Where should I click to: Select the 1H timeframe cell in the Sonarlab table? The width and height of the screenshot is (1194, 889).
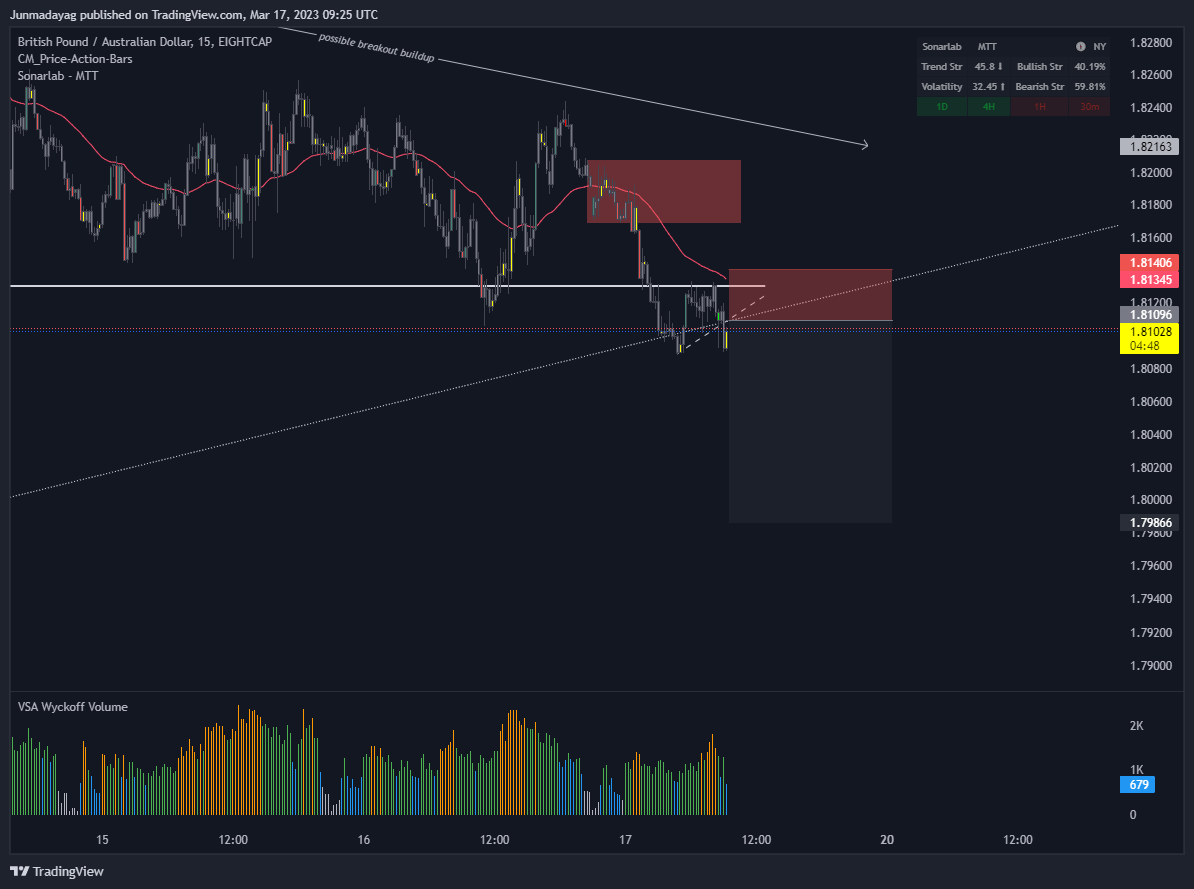(x=1039, y=107)
